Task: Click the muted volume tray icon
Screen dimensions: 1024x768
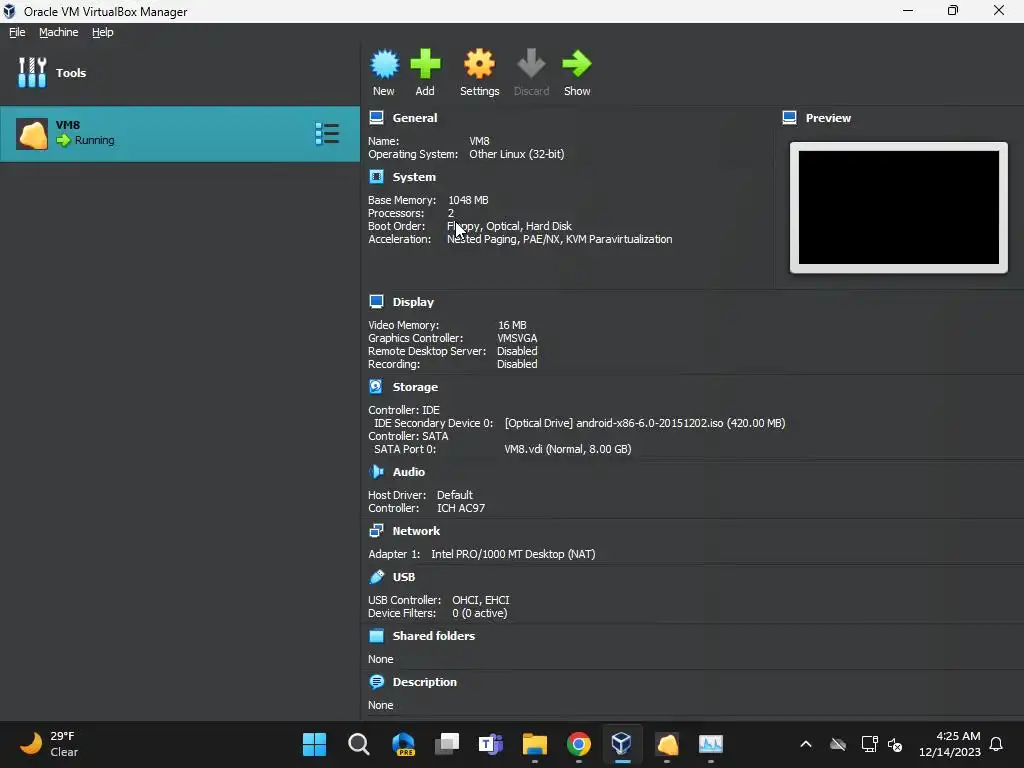Action: point(895,744)
